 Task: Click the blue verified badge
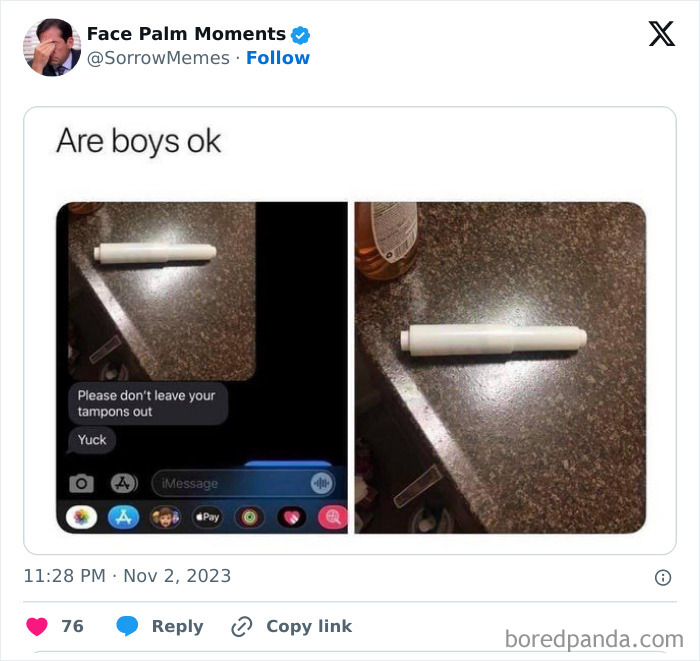(300, 35)
